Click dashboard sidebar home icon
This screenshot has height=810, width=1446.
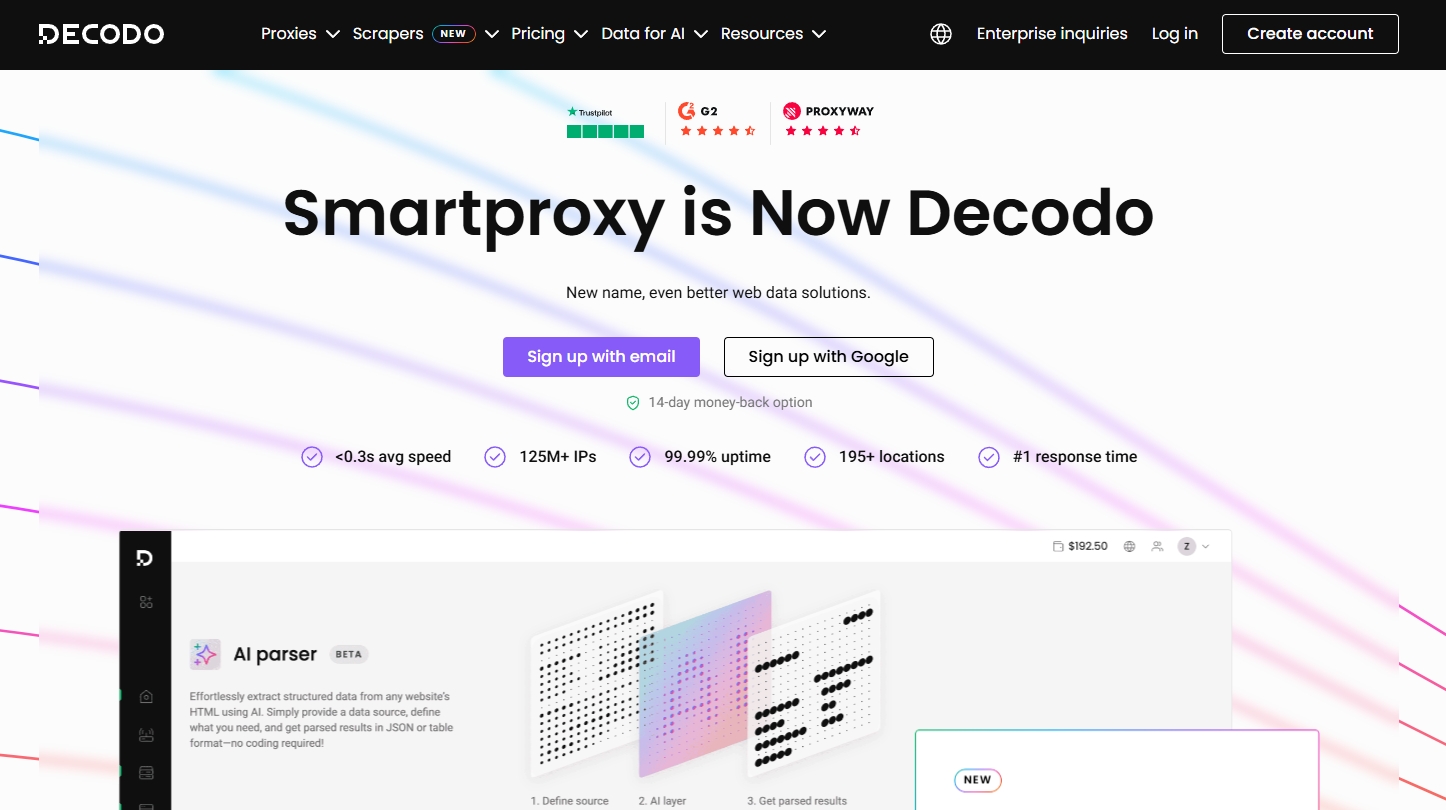[x=146, y=696]
